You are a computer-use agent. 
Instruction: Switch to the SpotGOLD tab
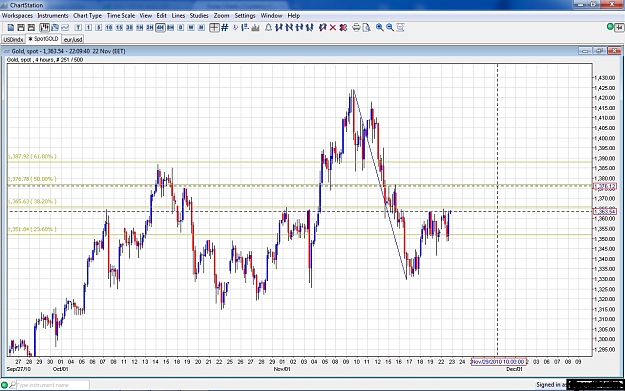(x=43, y=39)
